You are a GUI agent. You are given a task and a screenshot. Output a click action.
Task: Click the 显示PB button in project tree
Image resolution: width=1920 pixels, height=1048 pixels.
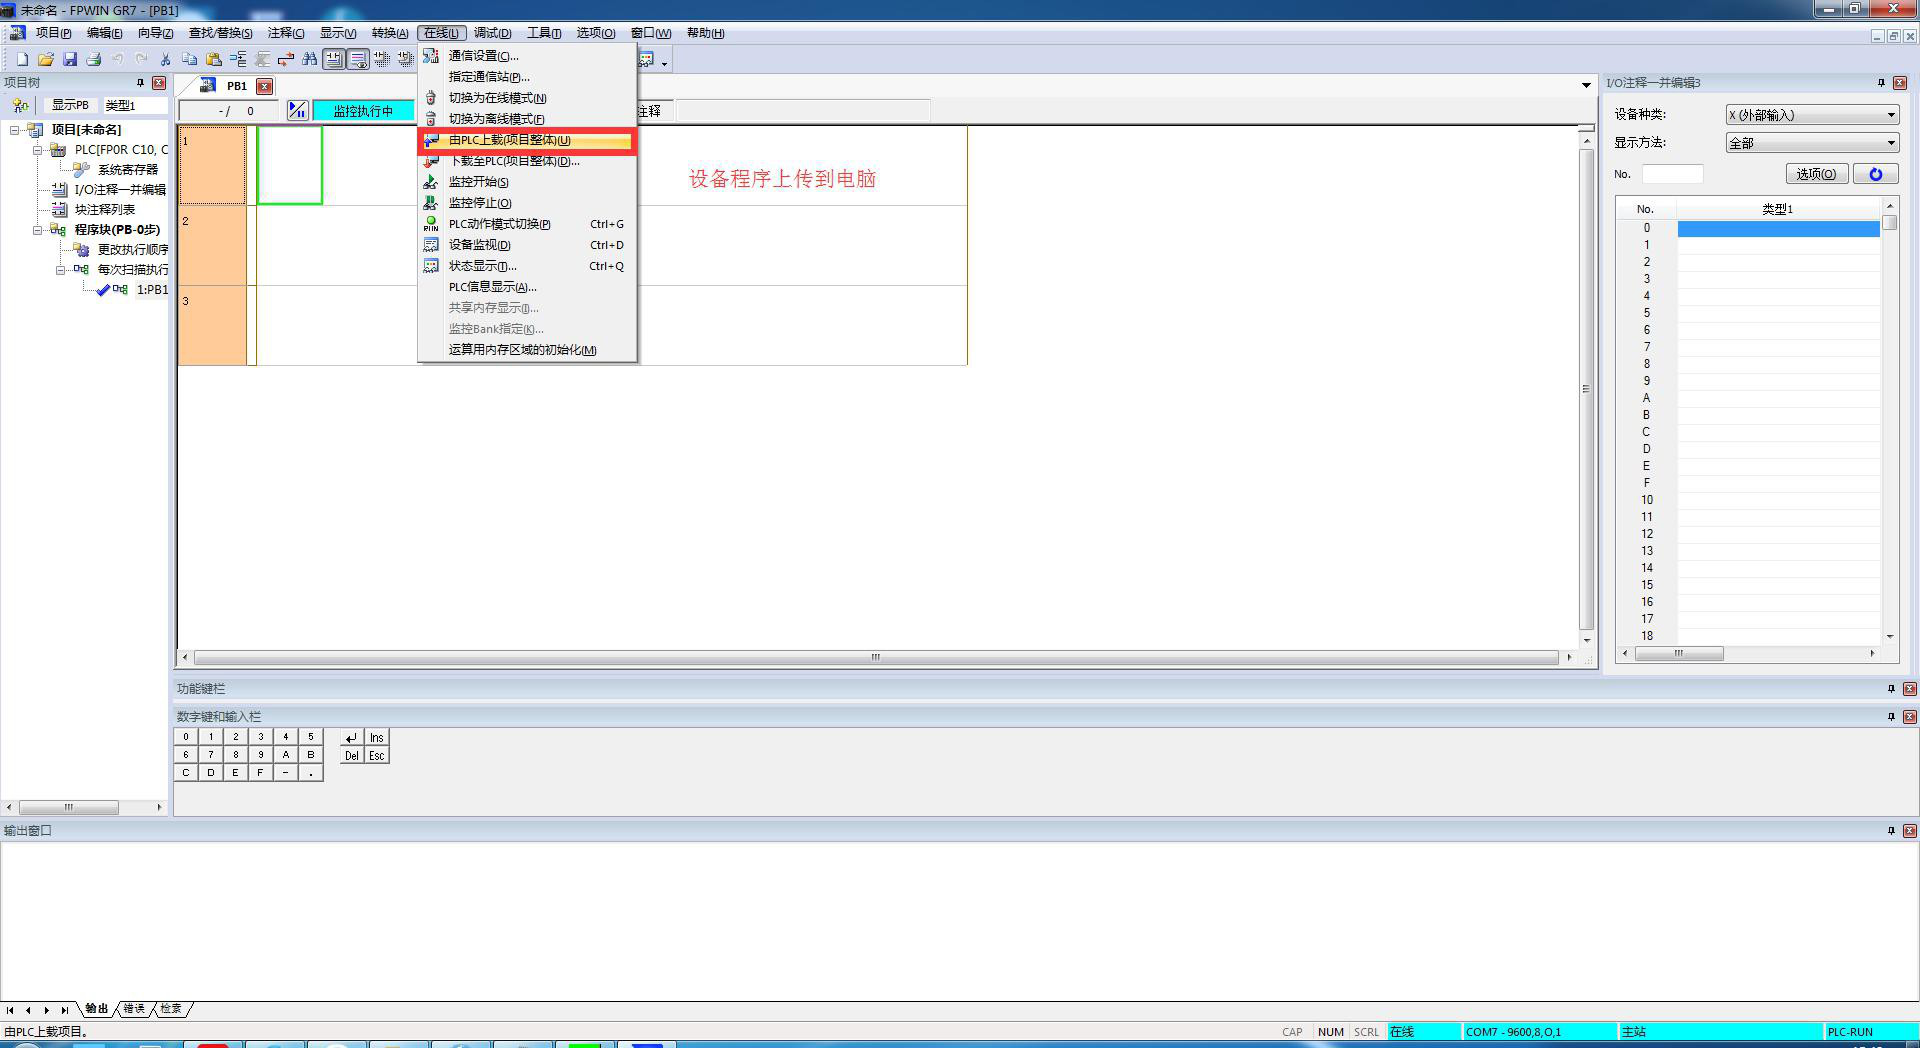(x=70, y=105)
